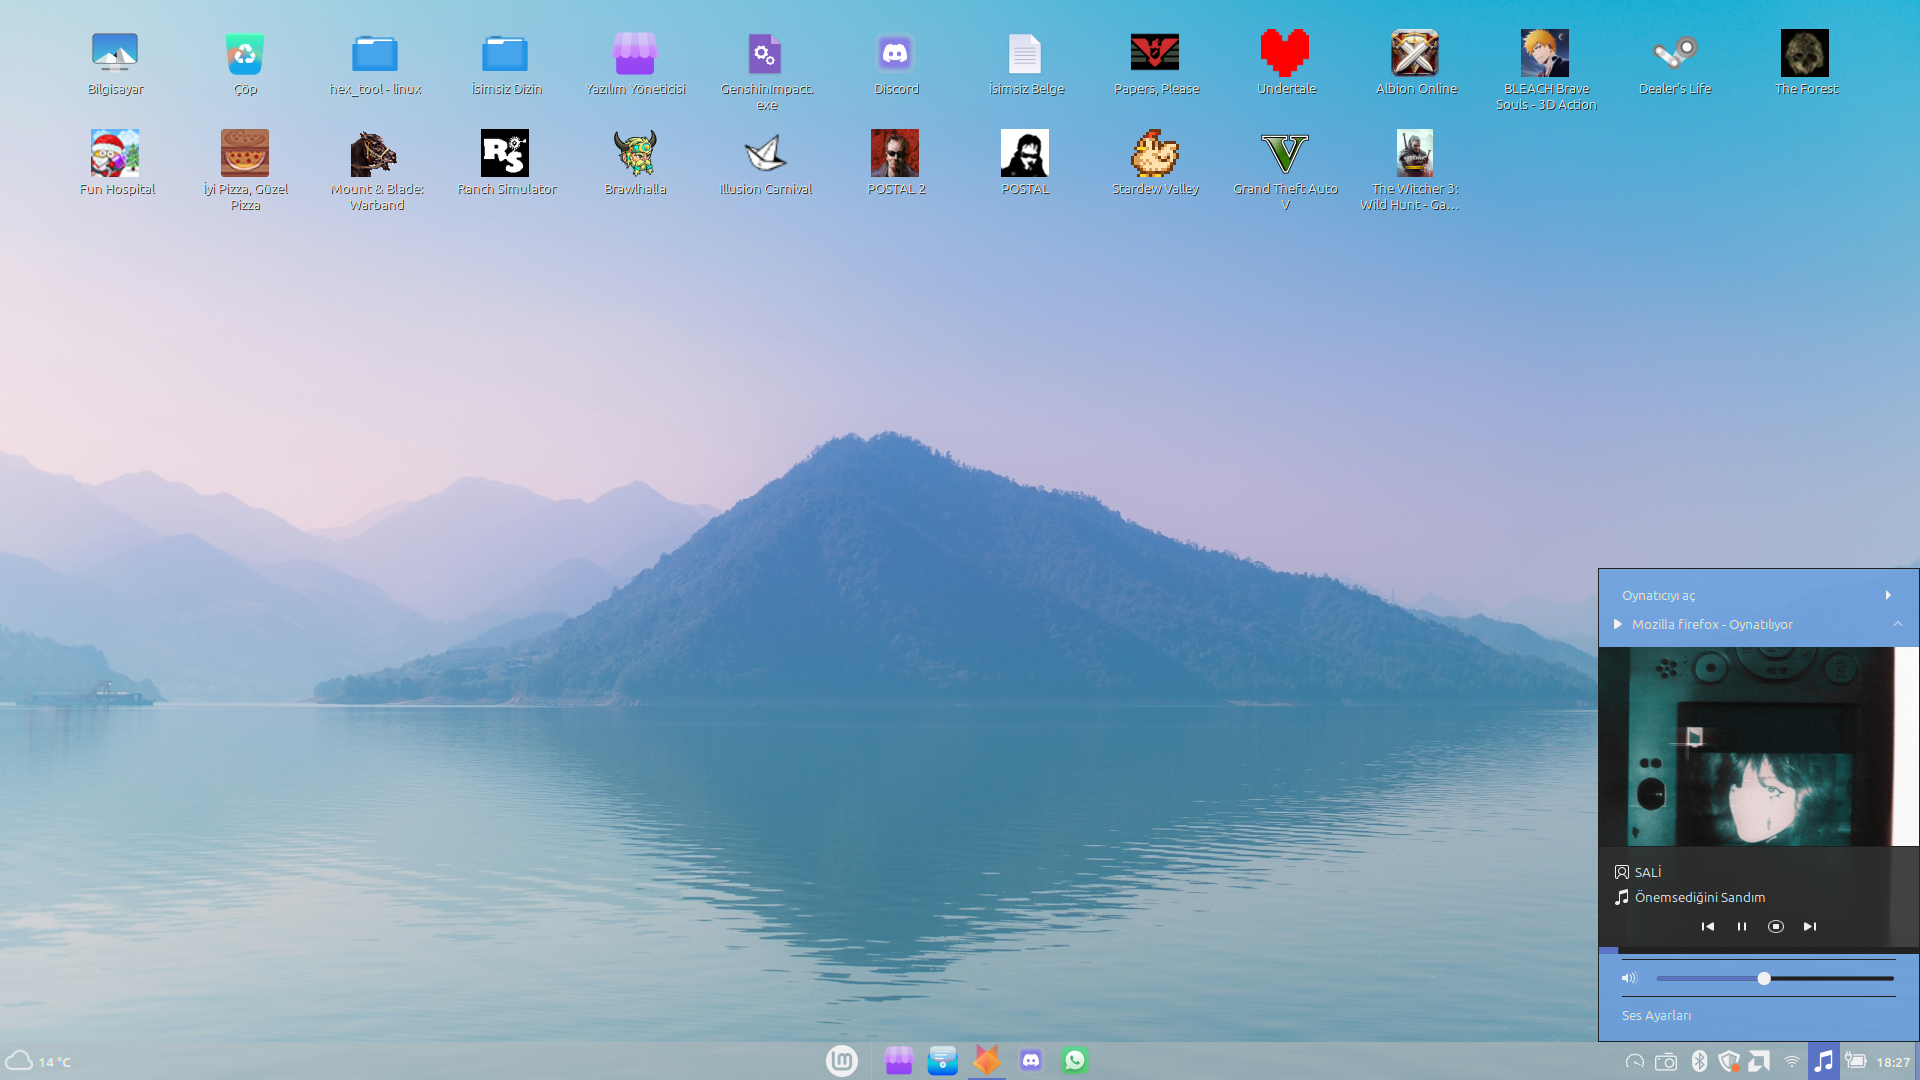Click the volume slider handle

tap(1764, 979)
